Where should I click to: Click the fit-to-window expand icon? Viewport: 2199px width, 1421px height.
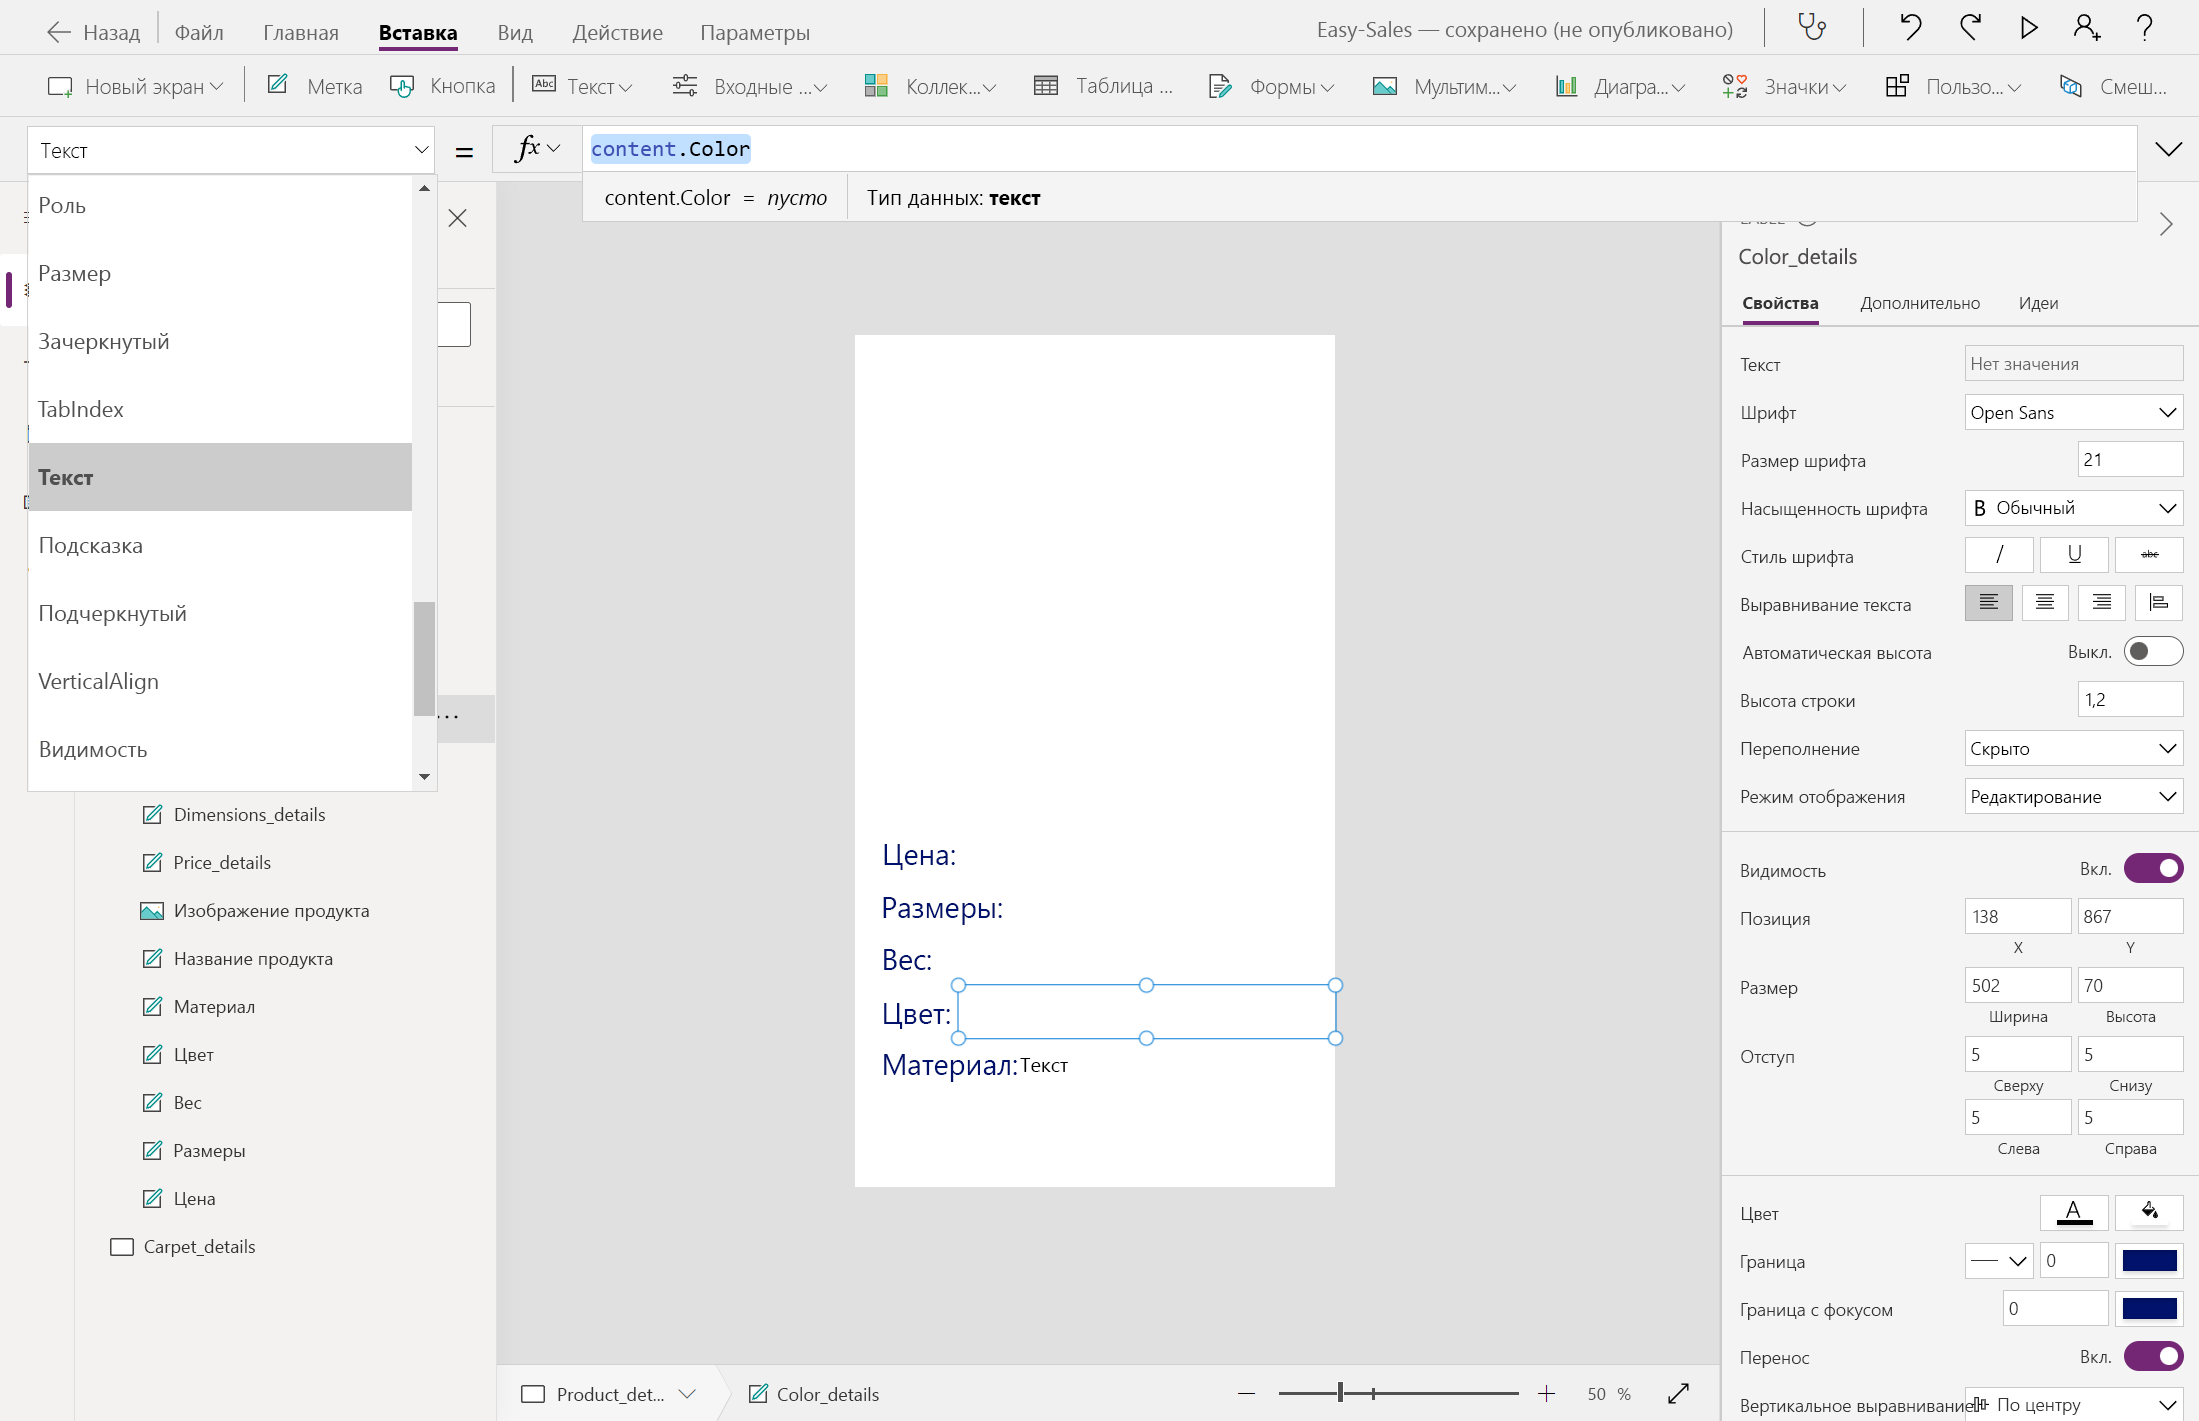1678,1393
